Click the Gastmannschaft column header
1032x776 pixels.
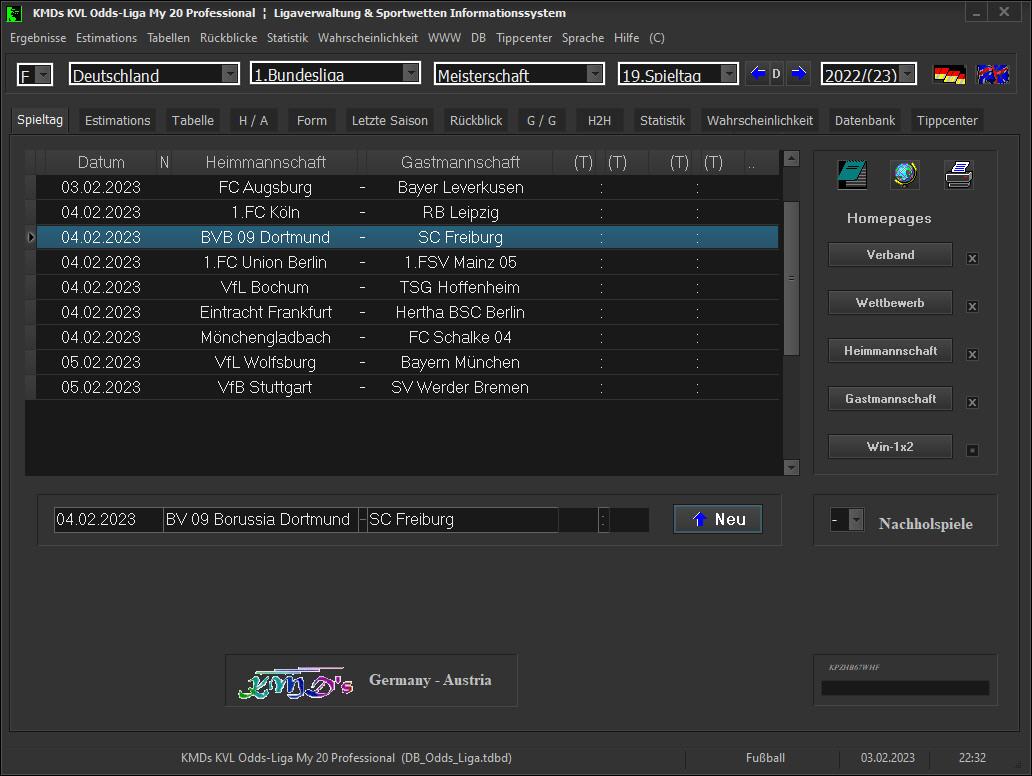click(460, 163)
